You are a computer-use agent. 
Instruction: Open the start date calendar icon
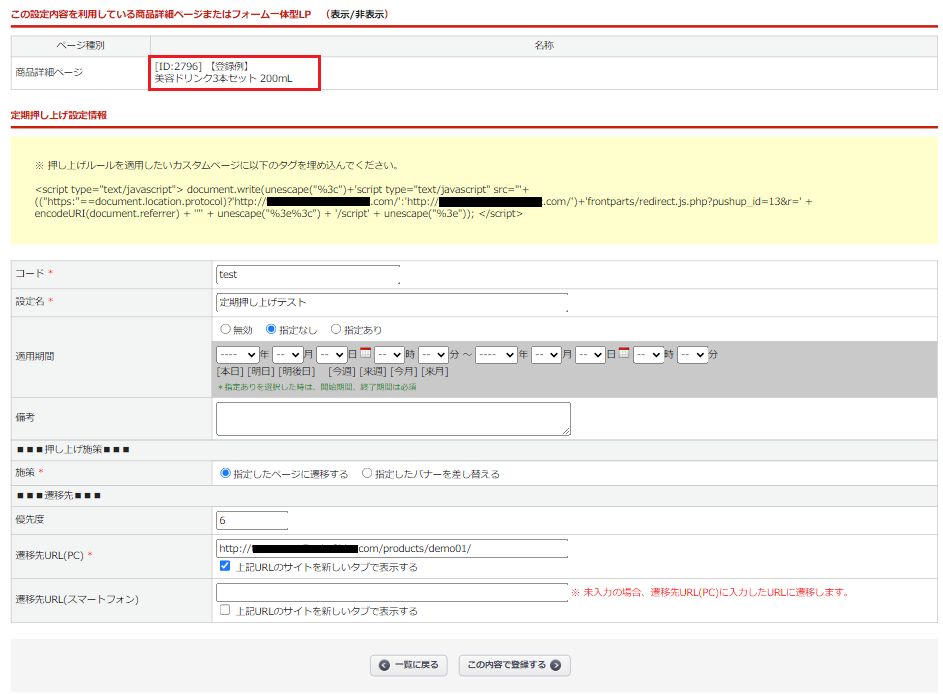(365, 353)
